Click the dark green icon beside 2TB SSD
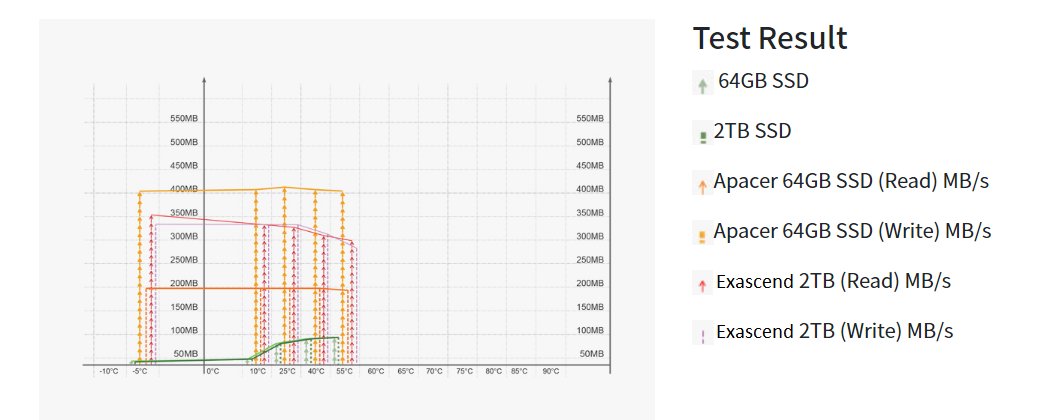 703,134
